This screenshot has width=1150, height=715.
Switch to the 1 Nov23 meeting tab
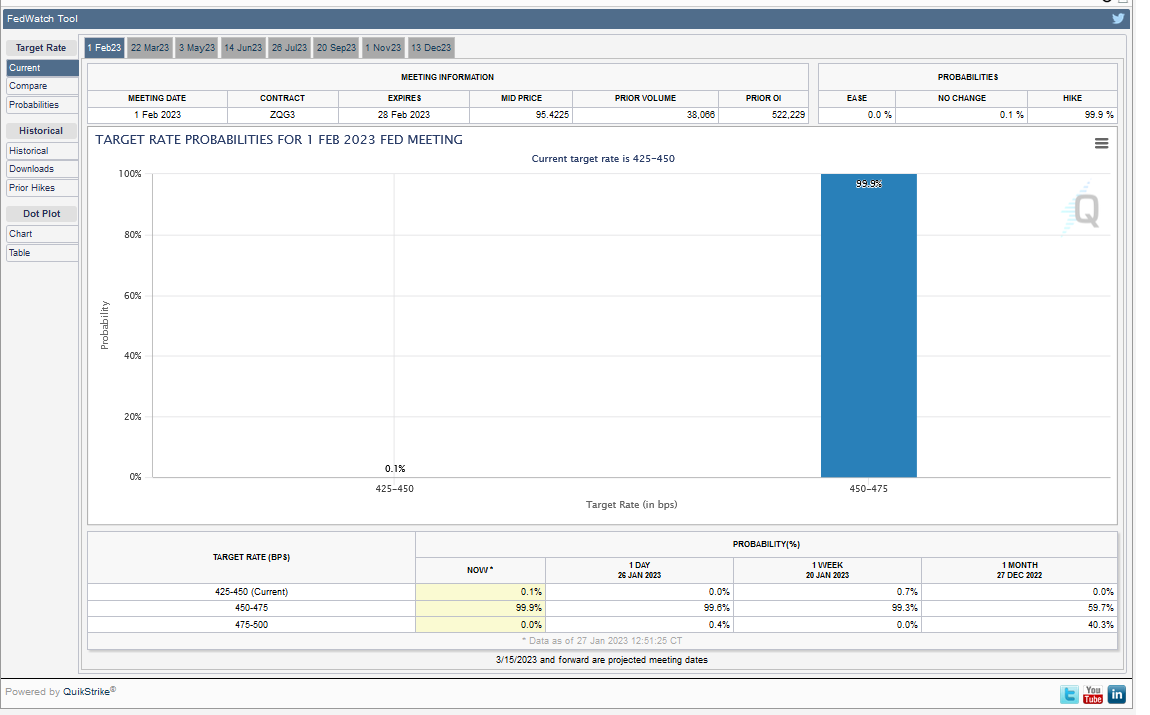pos(383,48)
